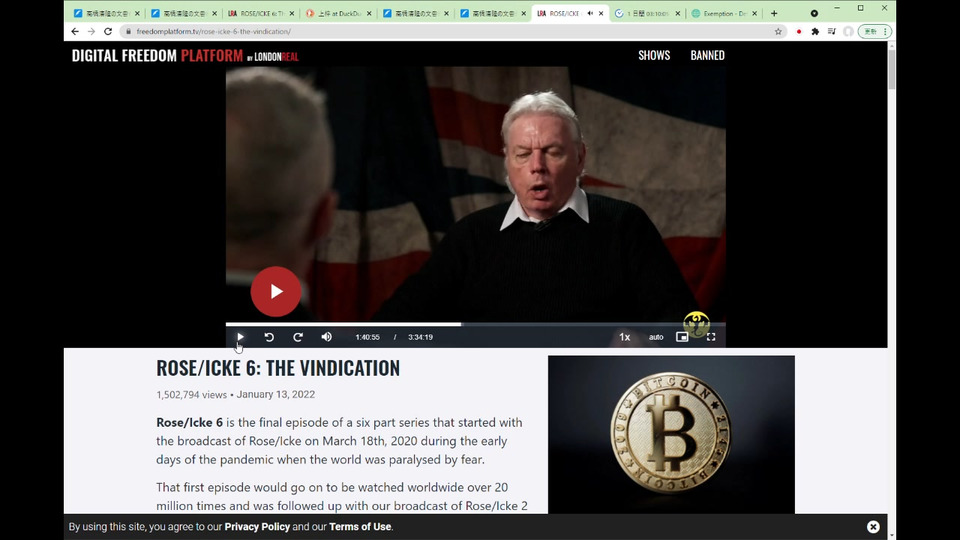Click the yellow watermark badge icon on video
The image size is (960, 540).
(x=696, y=324)
